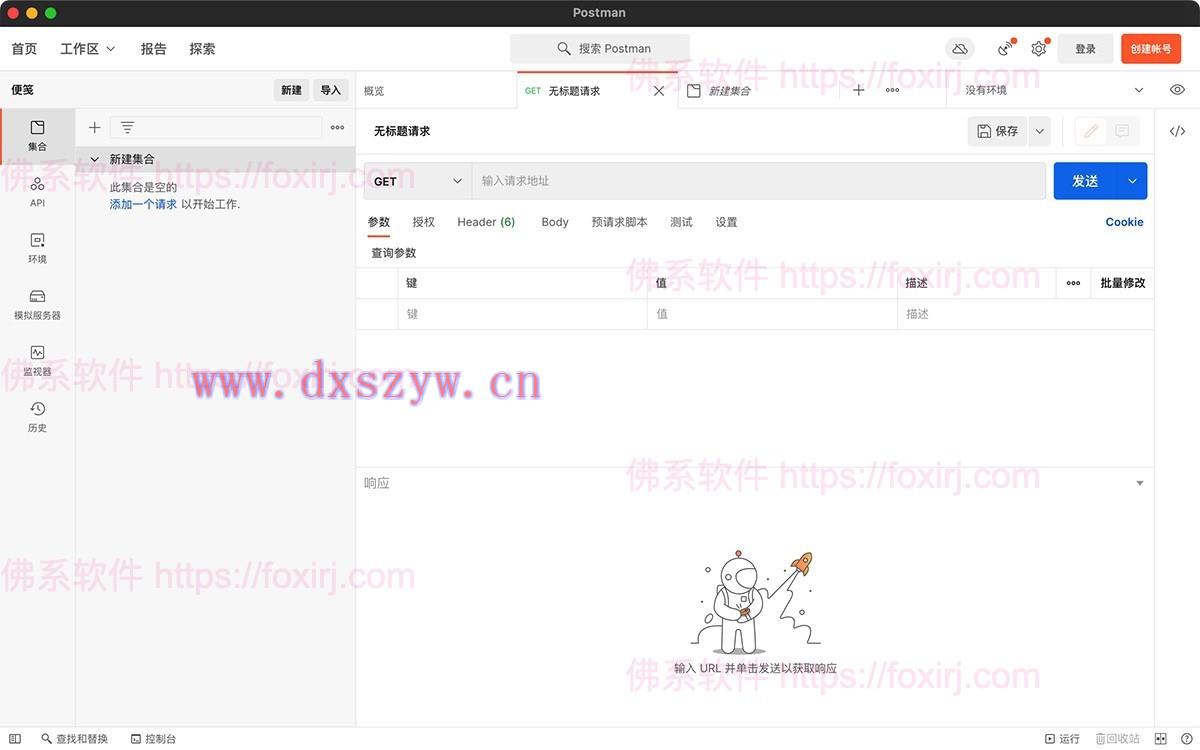Click the offline cloud sync icon
This screenshot has height=750, width=1200.
(959, 48)
